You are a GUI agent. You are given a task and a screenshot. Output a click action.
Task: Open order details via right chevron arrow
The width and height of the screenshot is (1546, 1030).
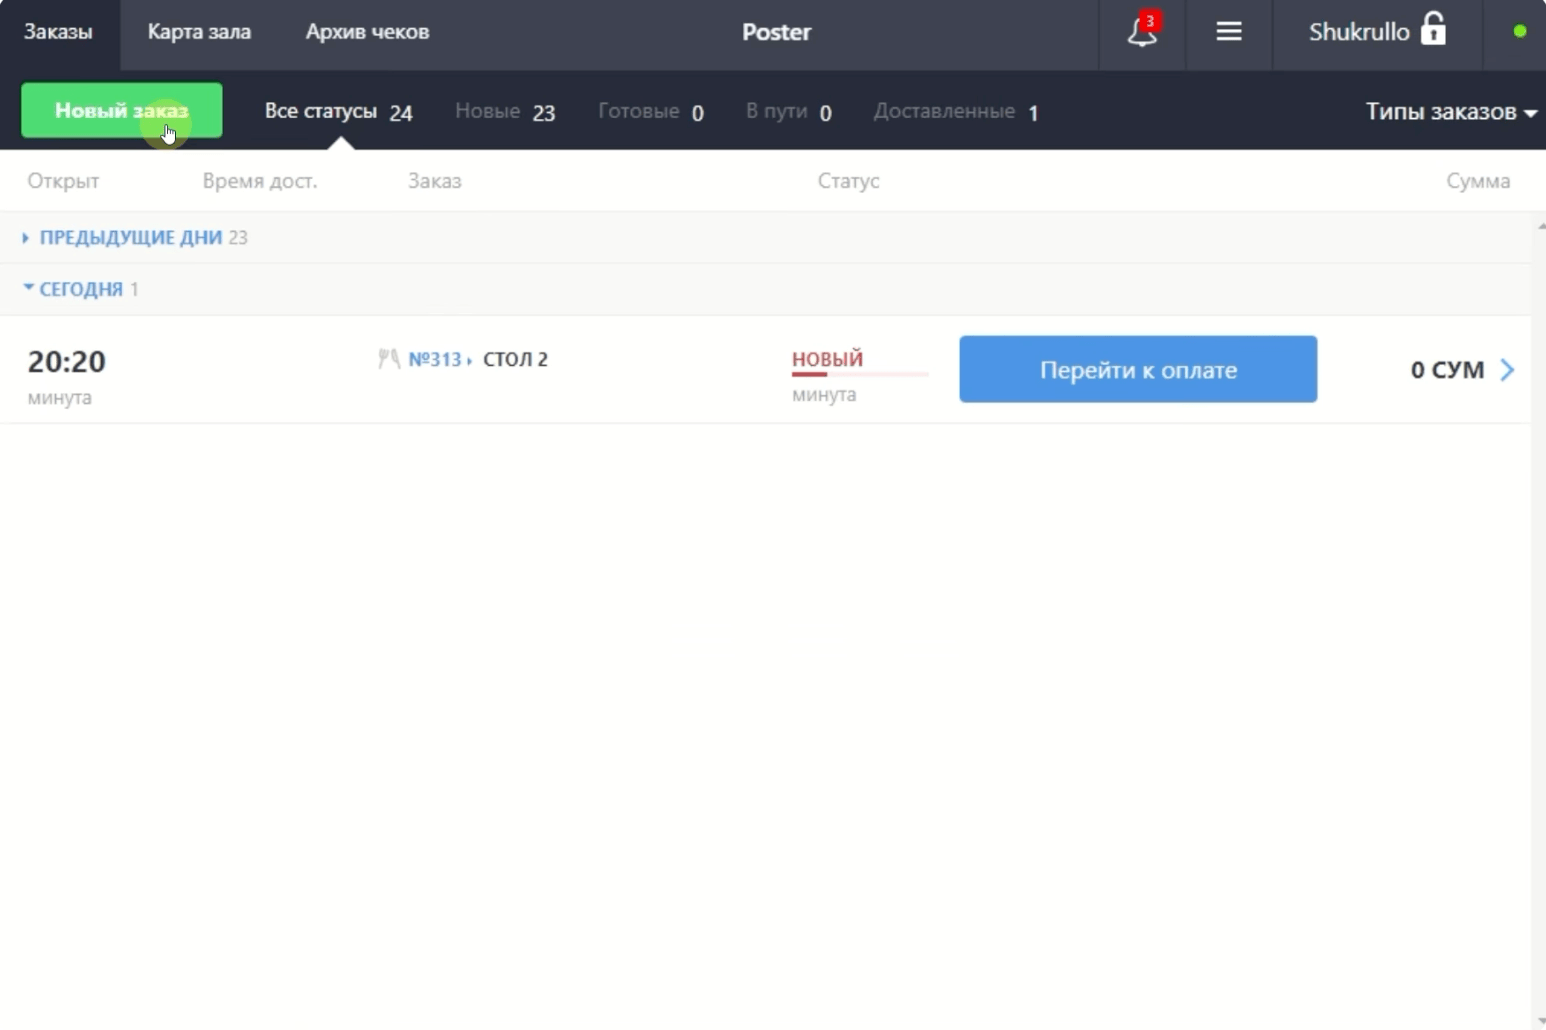coord(1507,370)
